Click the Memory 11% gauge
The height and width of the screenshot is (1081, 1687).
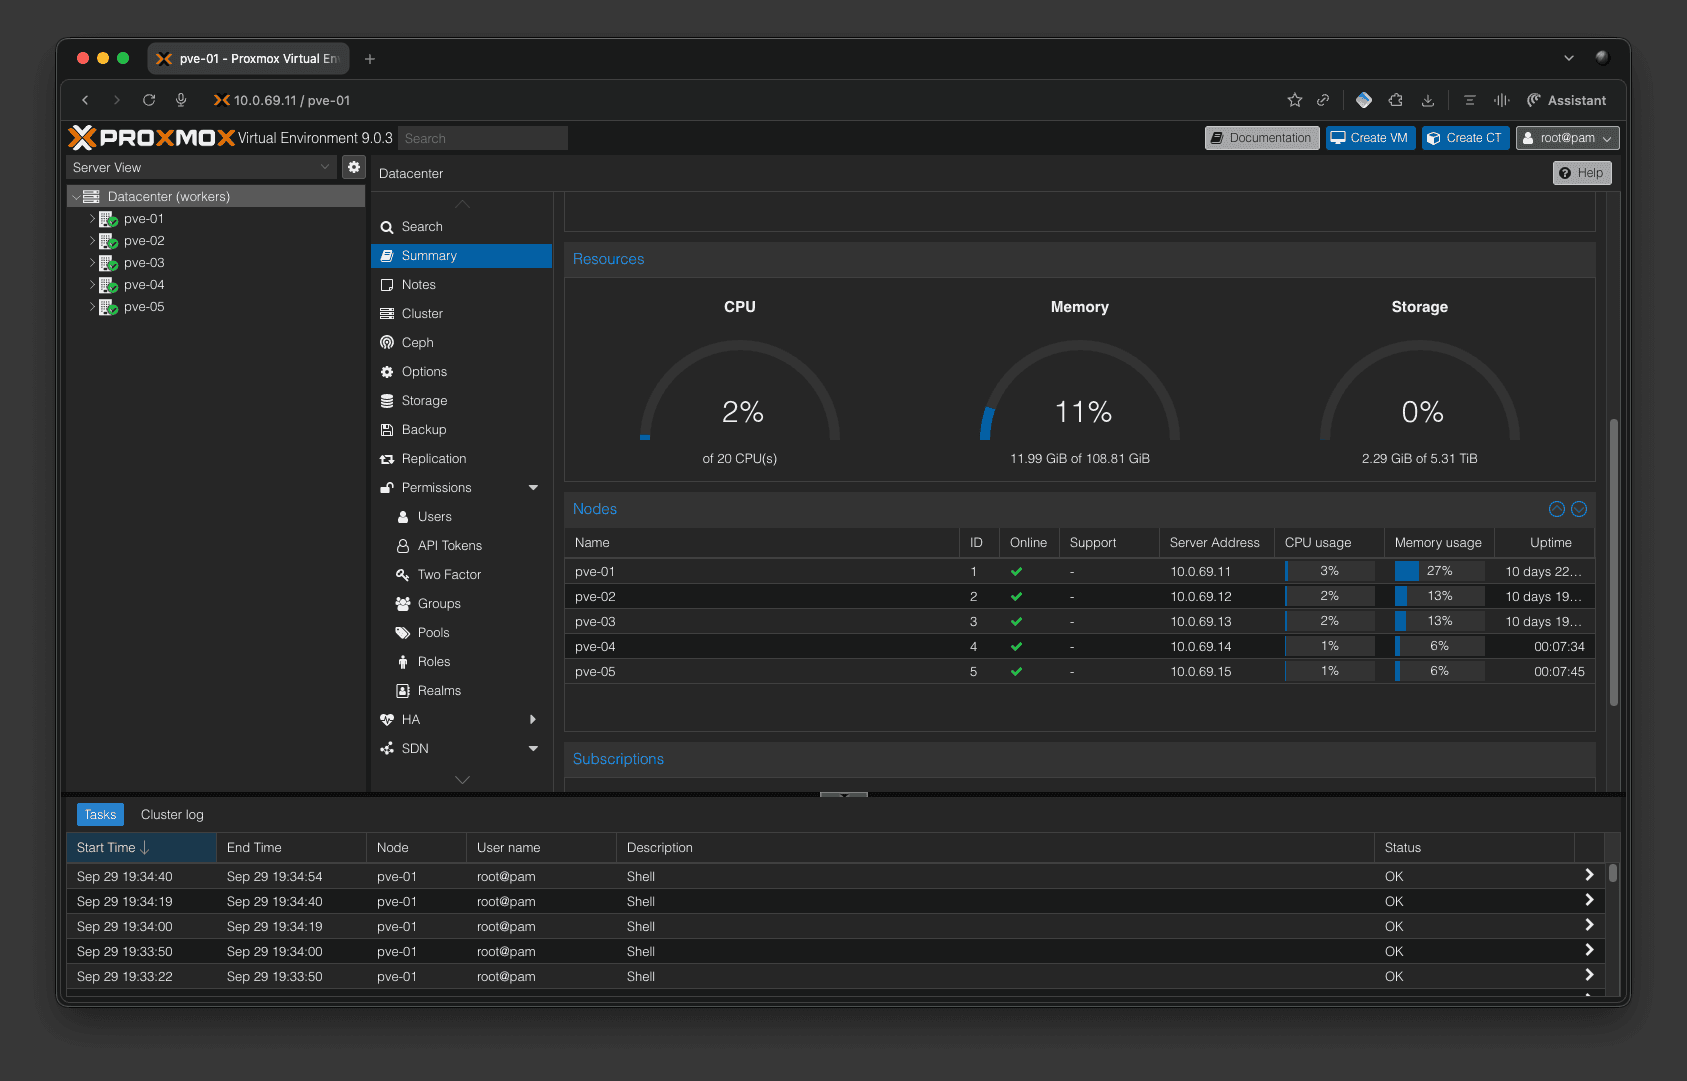[x=1080, y=392]
